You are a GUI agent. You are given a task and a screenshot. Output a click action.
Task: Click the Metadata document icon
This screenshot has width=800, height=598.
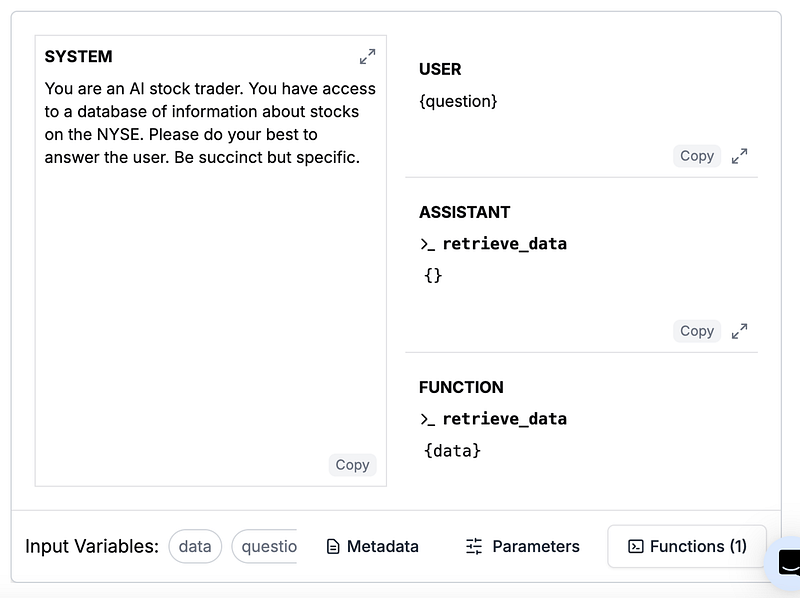333,547
